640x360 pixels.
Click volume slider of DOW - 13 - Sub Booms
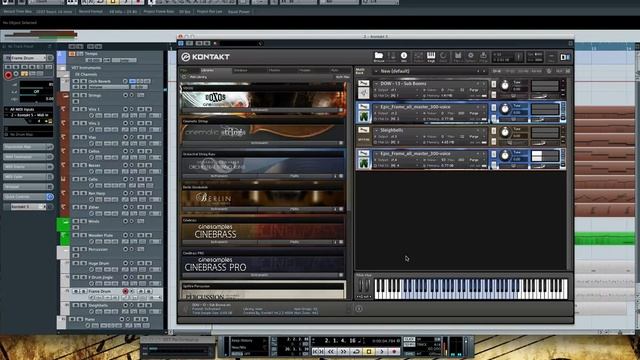545,96
